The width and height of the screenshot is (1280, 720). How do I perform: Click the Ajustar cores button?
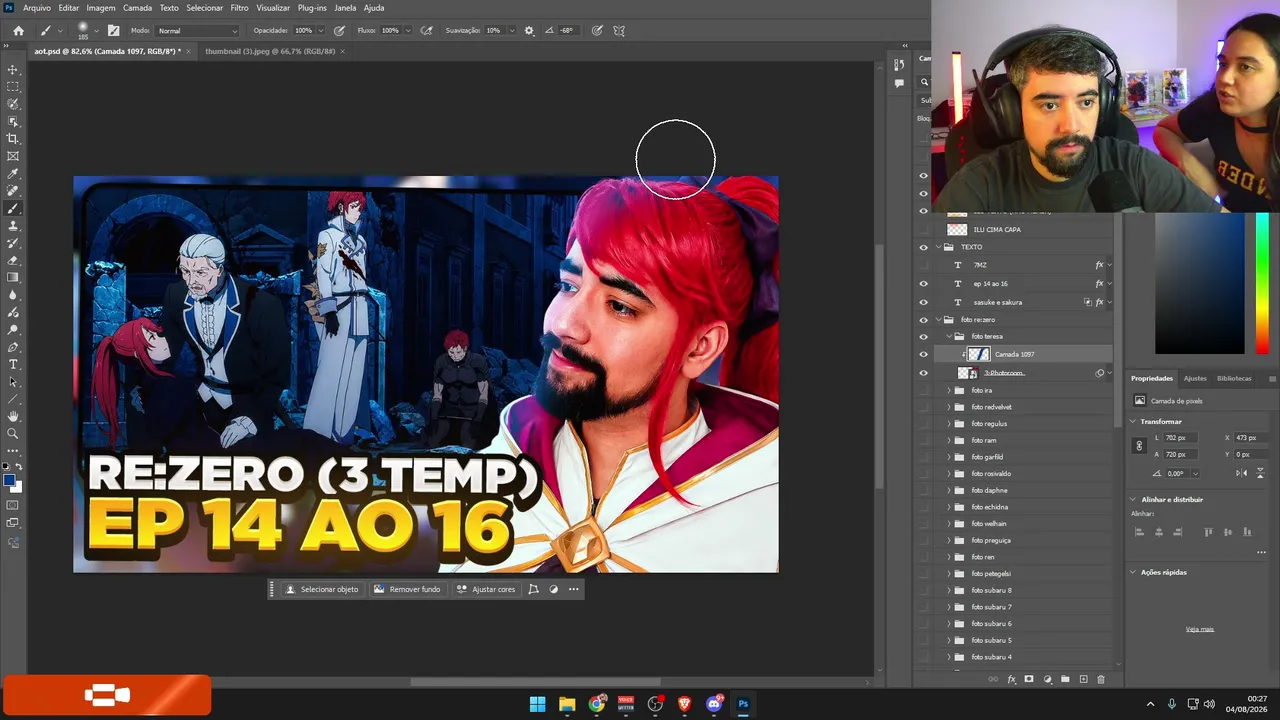point(486,589)
